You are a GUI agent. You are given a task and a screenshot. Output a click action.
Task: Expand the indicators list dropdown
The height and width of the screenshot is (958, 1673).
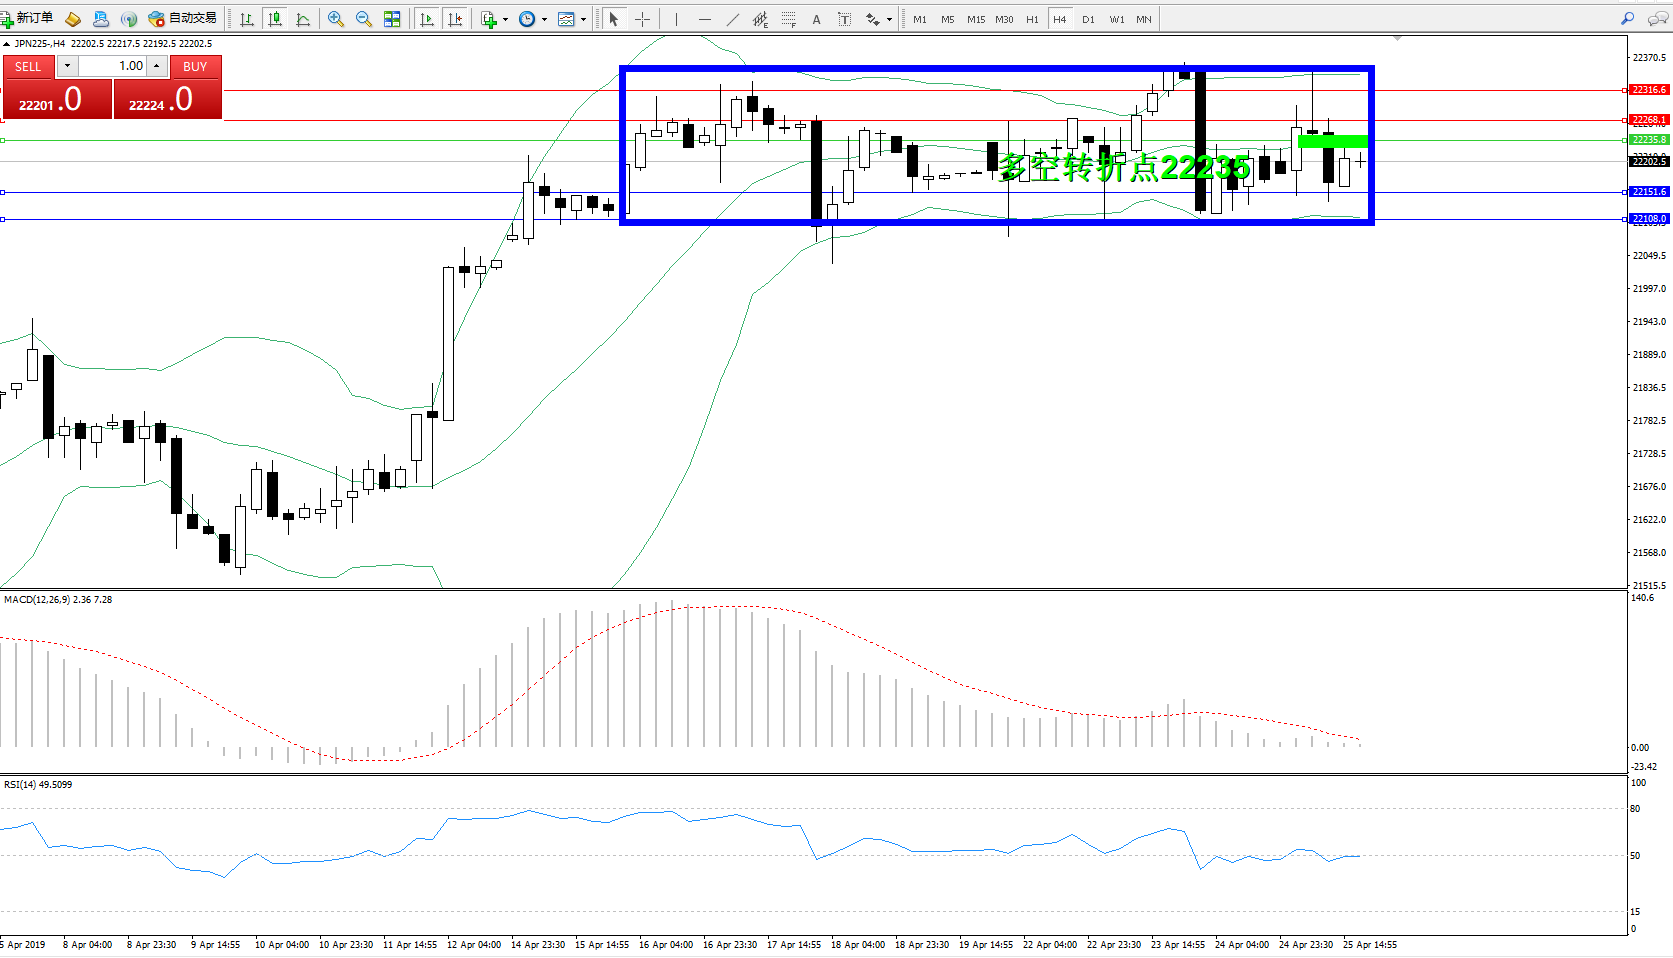(x=505, y=19)
